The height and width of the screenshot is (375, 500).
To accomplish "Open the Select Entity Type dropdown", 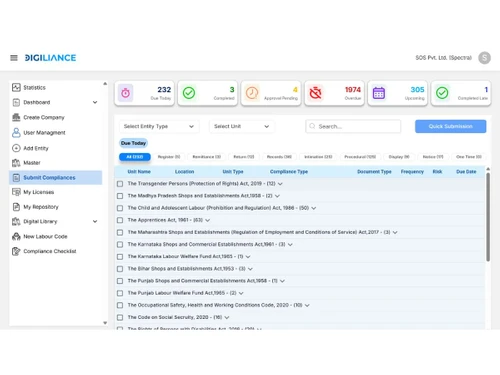I will [x=159, y=126].
